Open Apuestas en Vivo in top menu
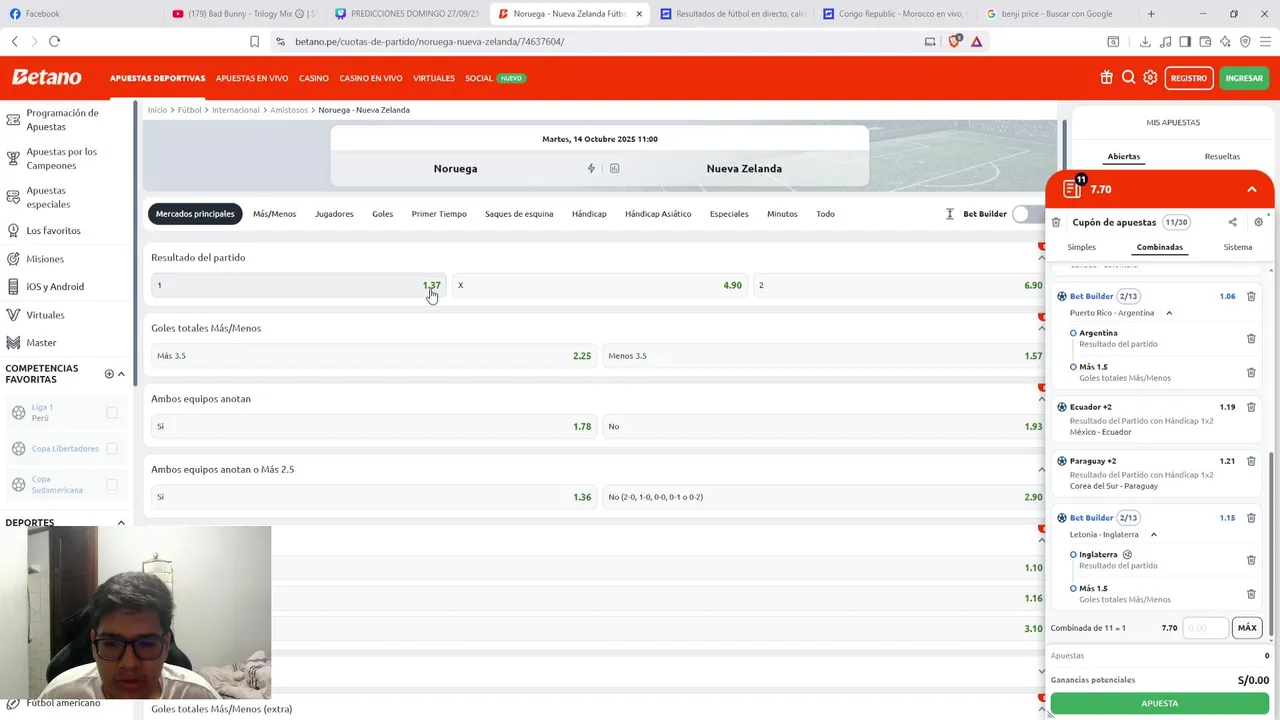 coord(252,78)
